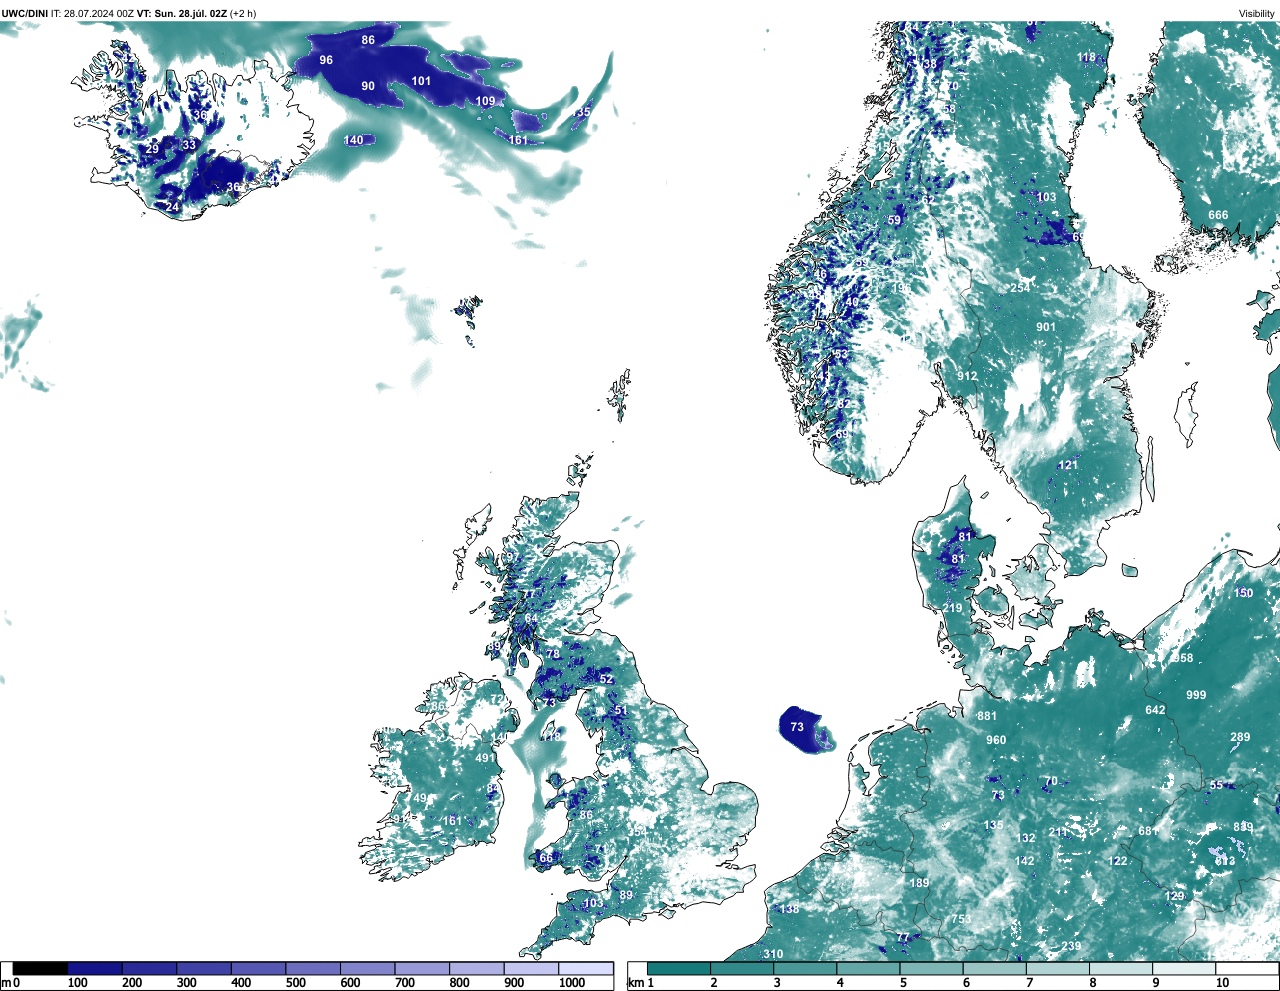This screenshot has width=1280, height=991.
Task: Click the '211' value over Germany
Action: 1058,832
